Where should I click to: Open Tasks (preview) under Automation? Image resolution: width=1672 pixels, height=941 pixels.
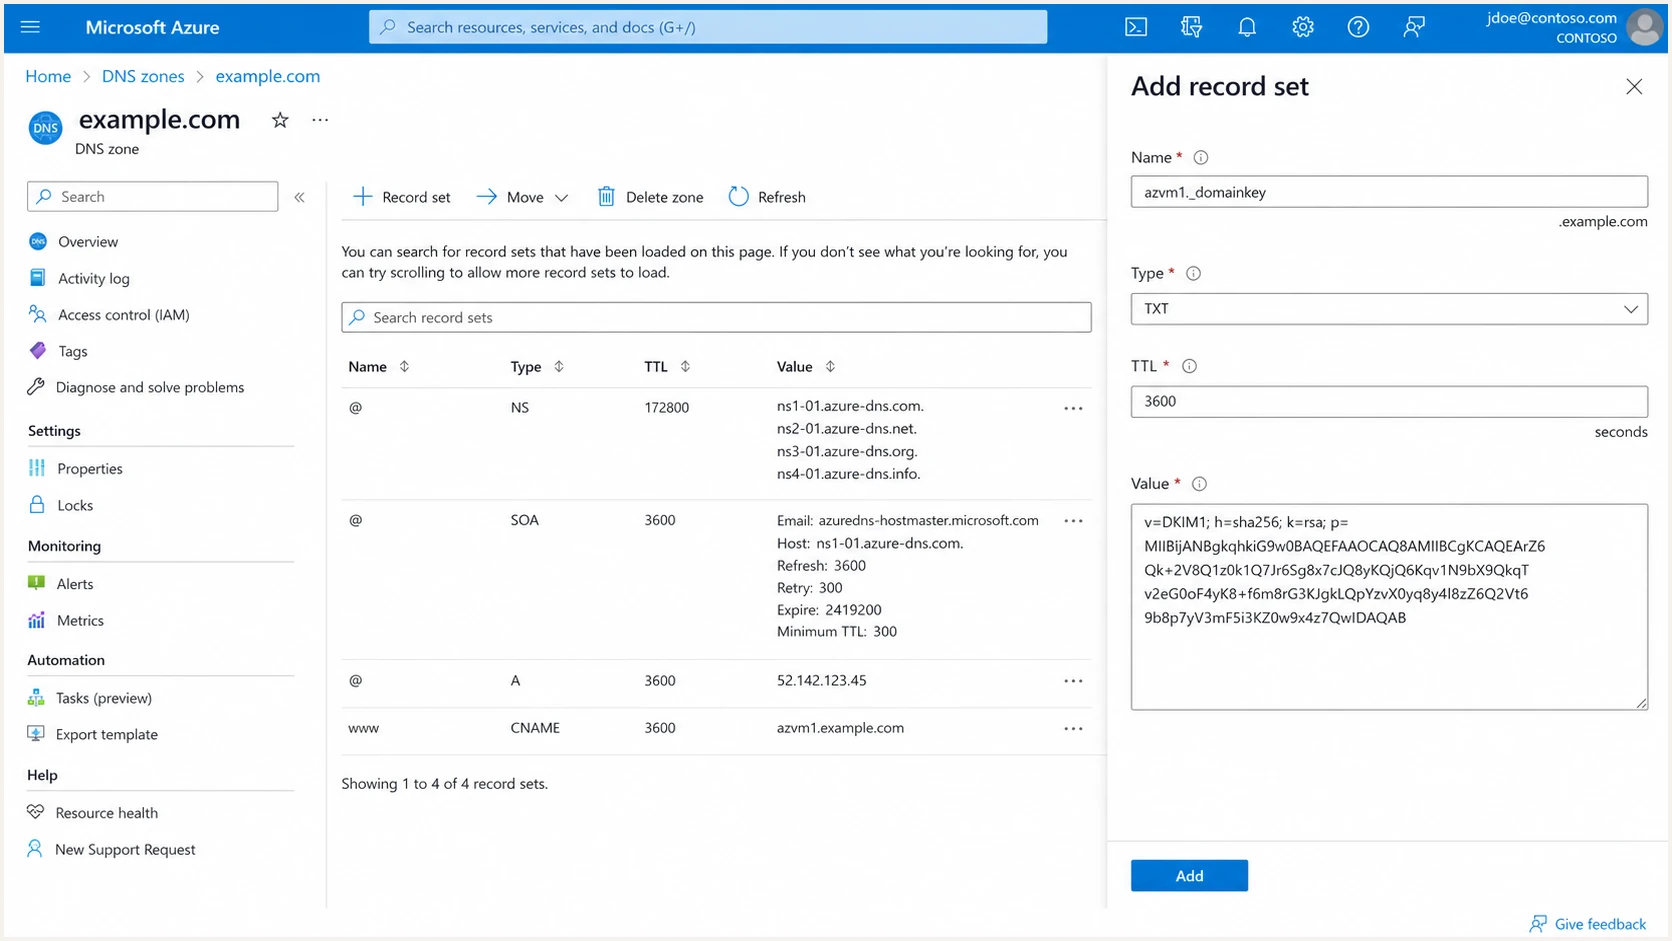[90, 698]
